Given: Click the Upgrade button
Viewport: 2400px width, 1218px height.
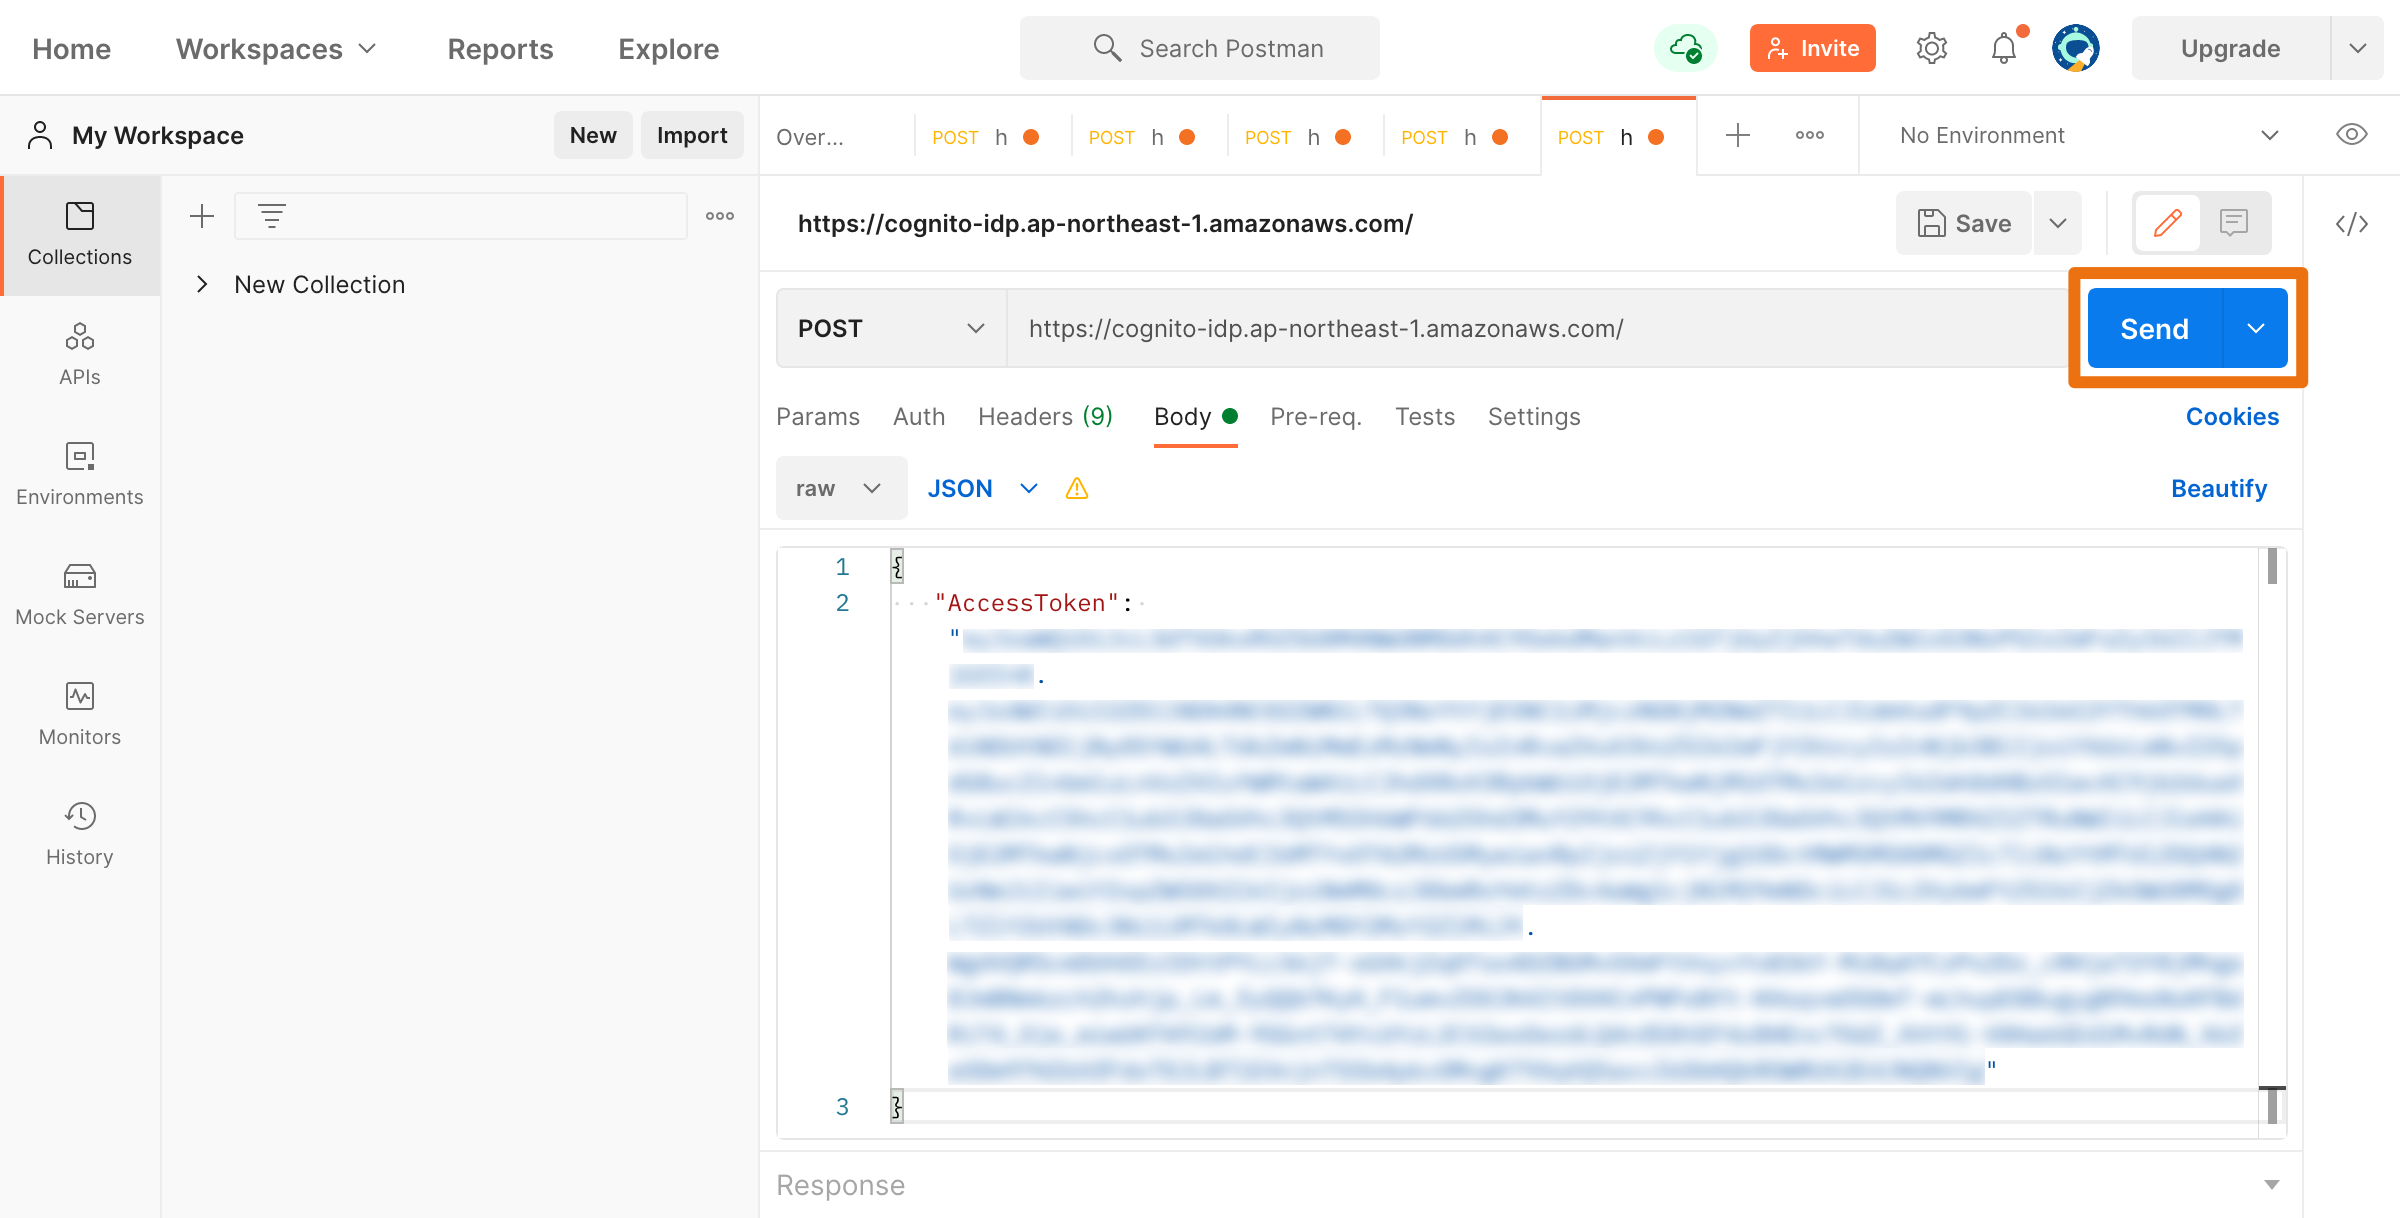Looking at the screenshot, I should tap(2231, 48).
